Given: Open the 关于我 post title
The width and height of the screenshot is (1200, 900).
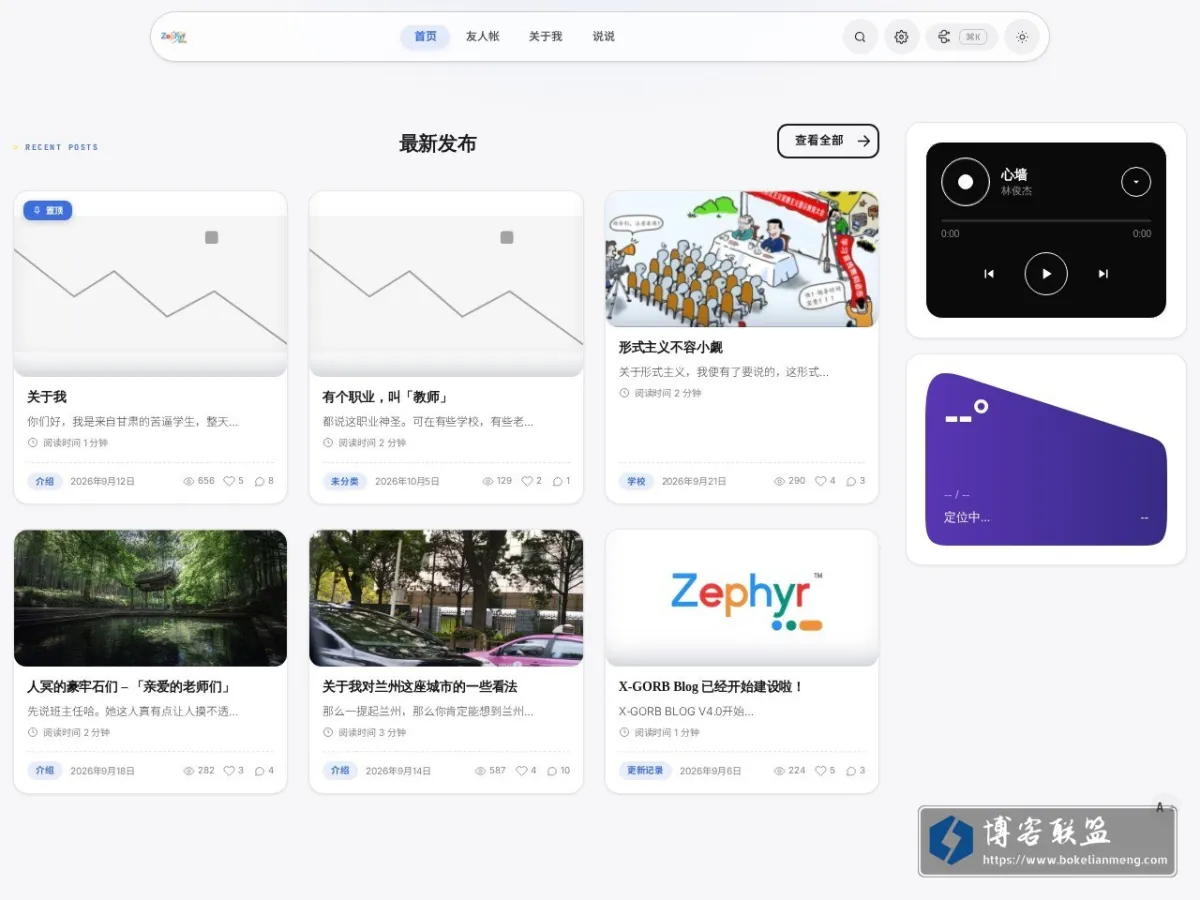Looking at the screenshot, I should click(x=47, y=397).
